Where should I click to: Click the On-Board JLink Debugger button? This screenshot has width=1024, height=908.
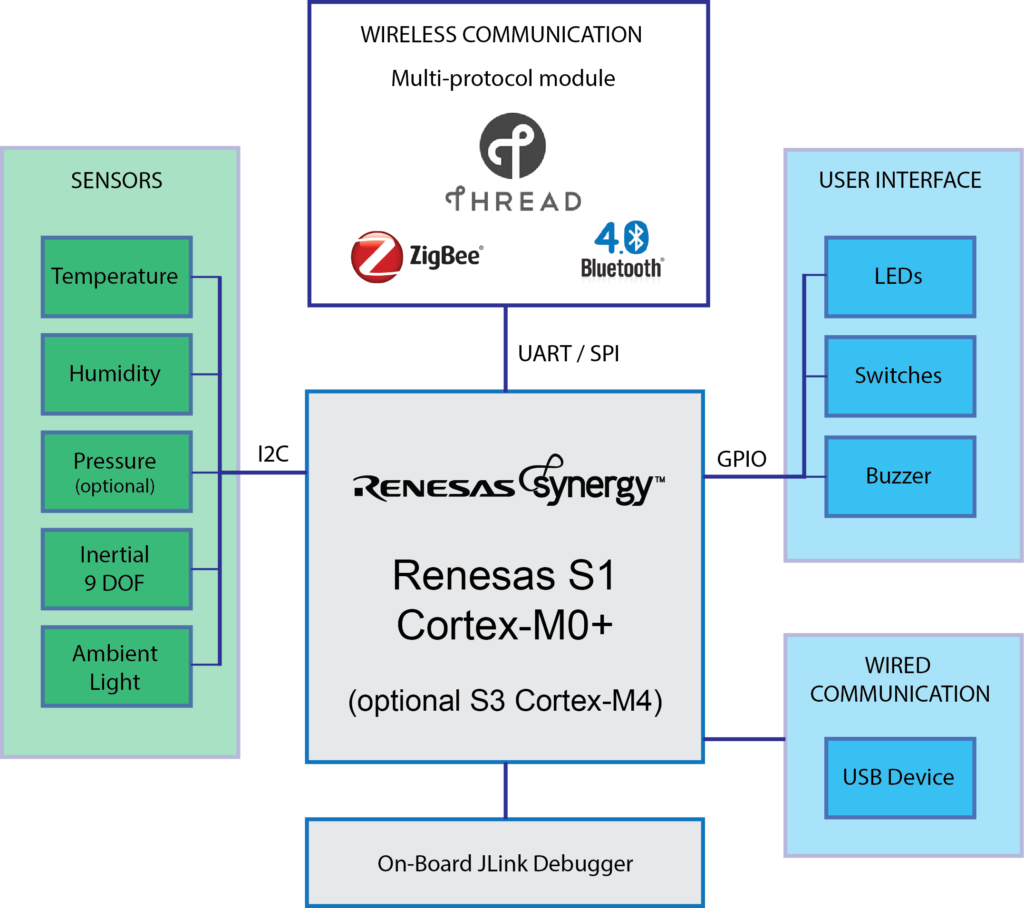(505, 861)
